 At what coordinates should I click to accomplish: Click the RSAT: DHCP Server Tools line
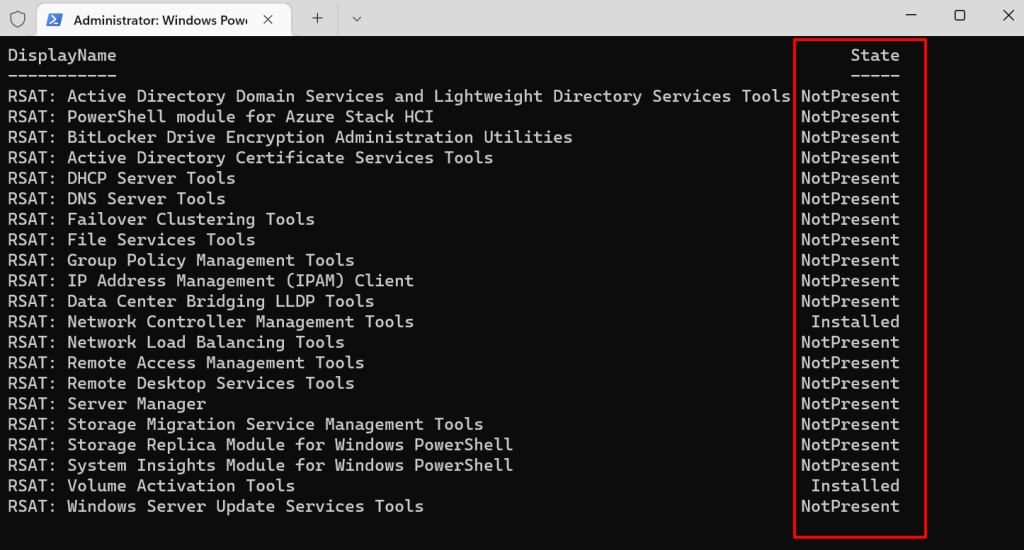pos(121,178)
